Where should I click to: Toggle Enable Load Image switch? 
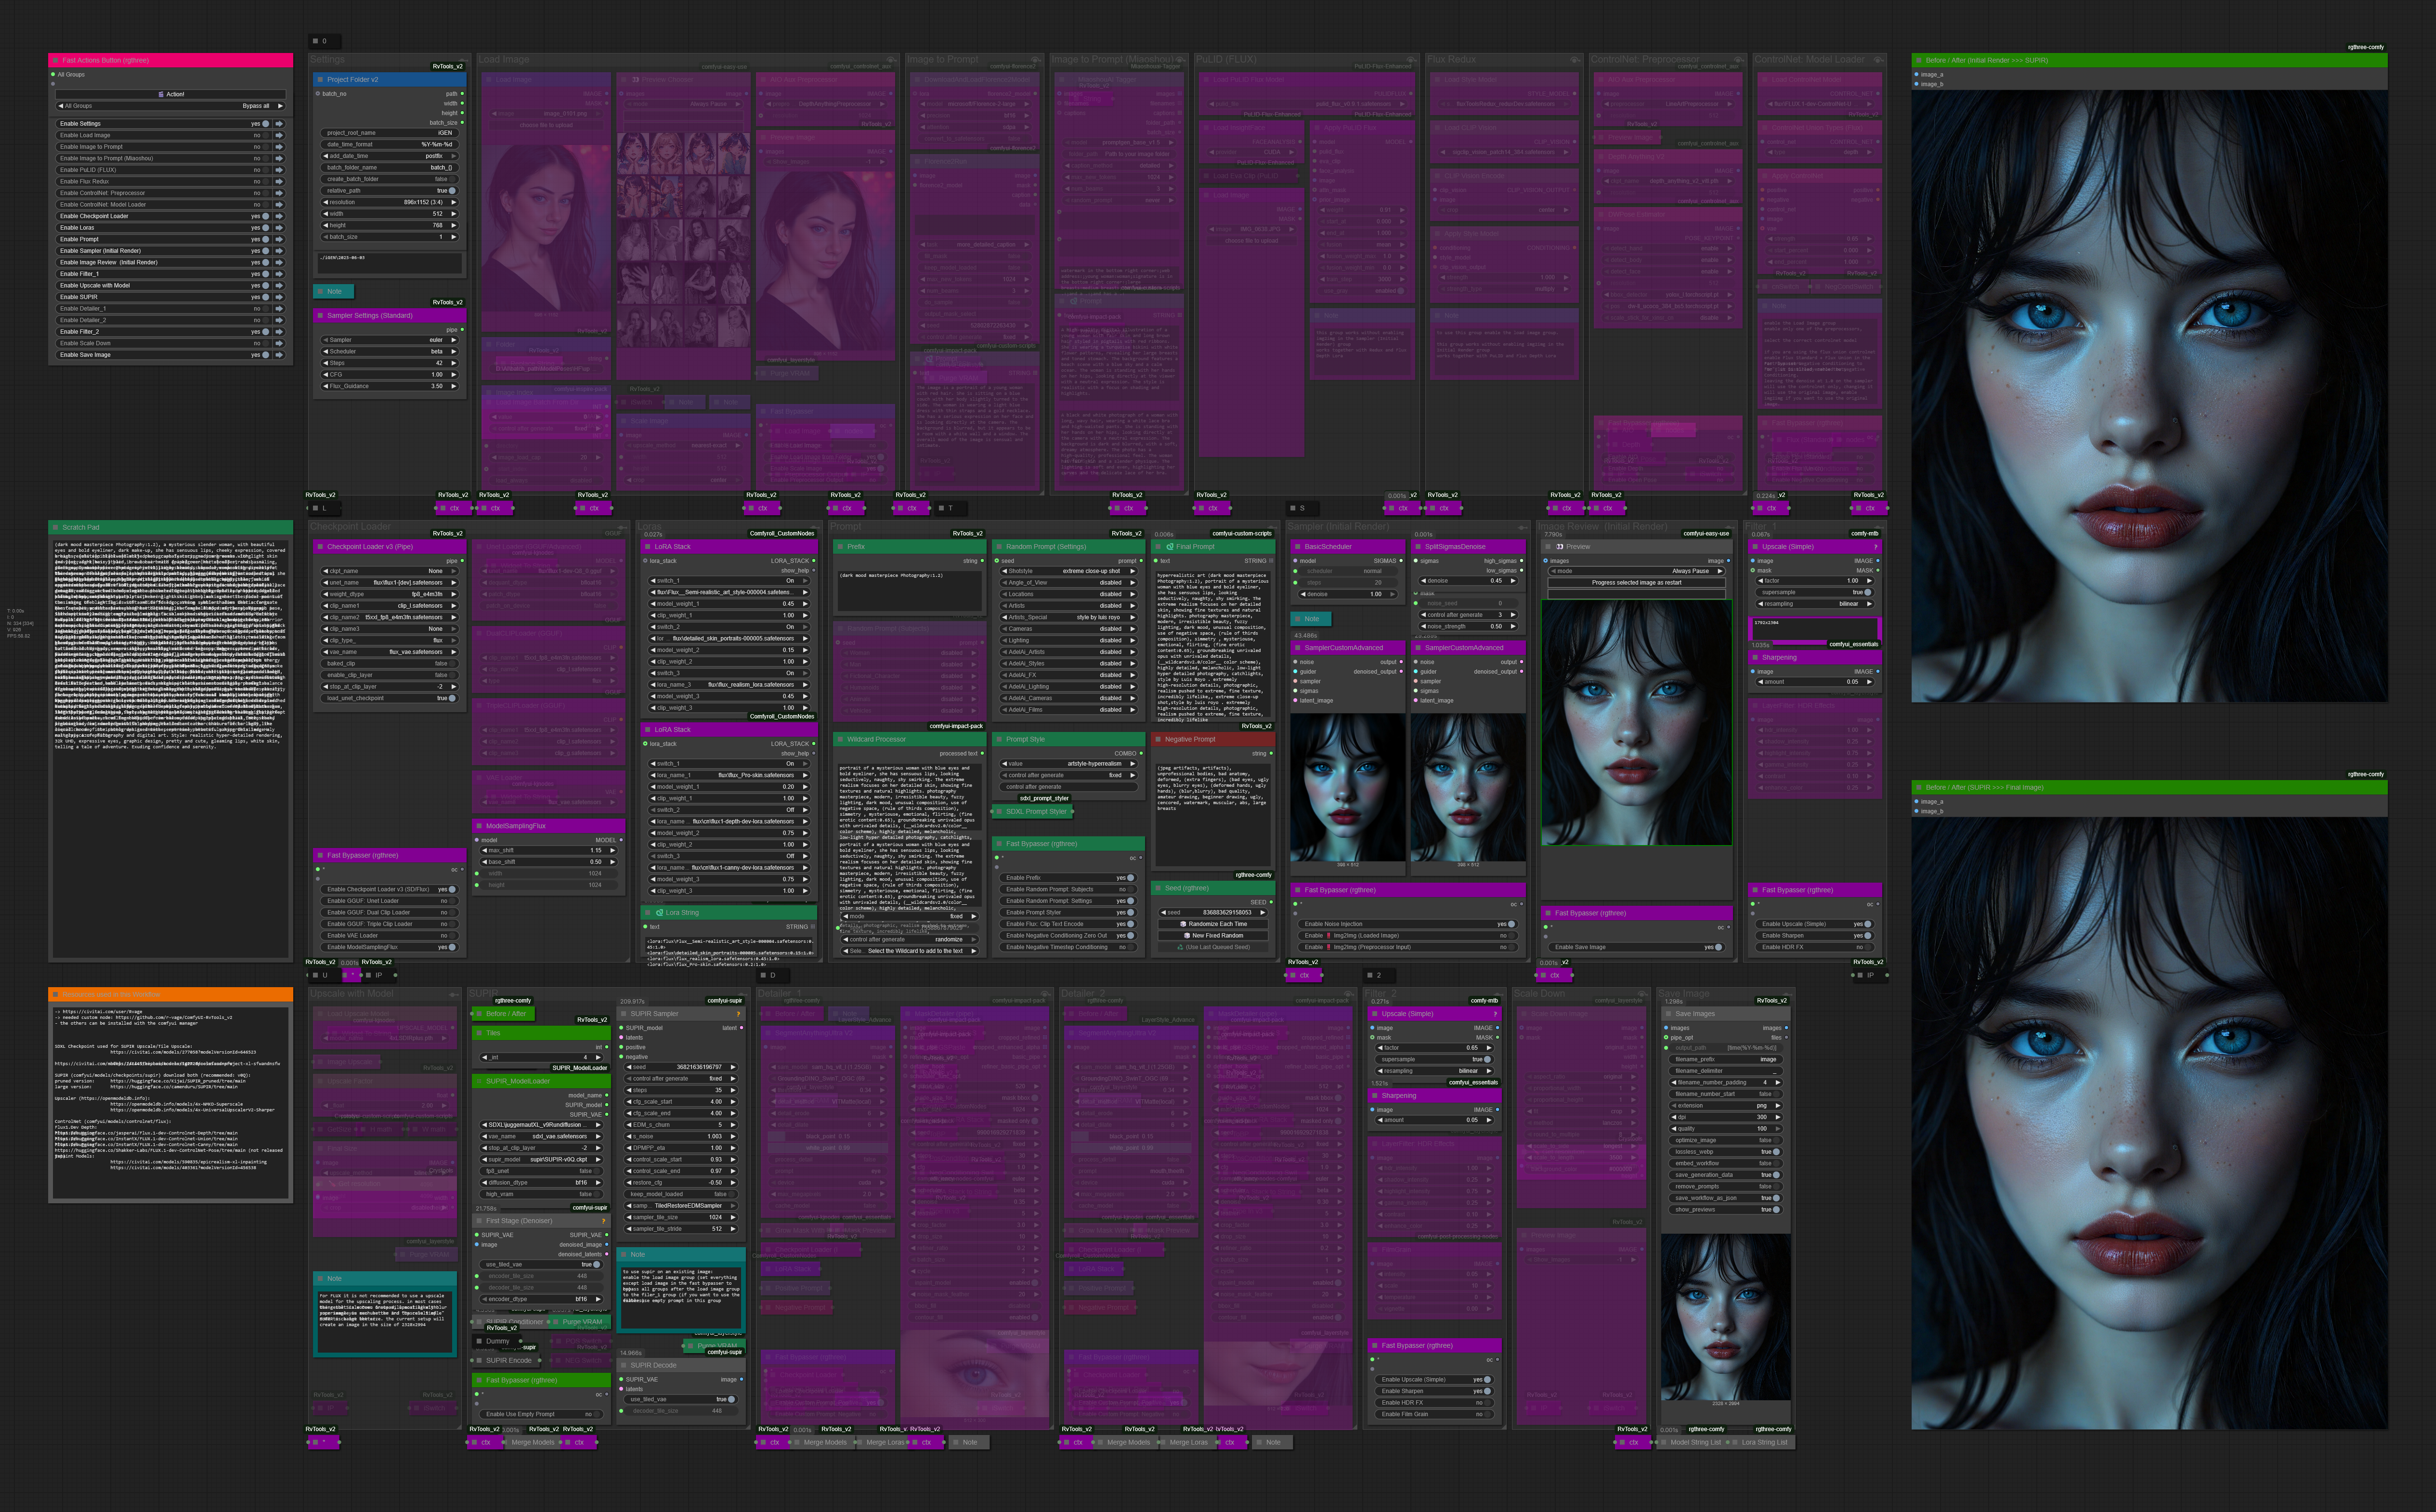point(267,135)
